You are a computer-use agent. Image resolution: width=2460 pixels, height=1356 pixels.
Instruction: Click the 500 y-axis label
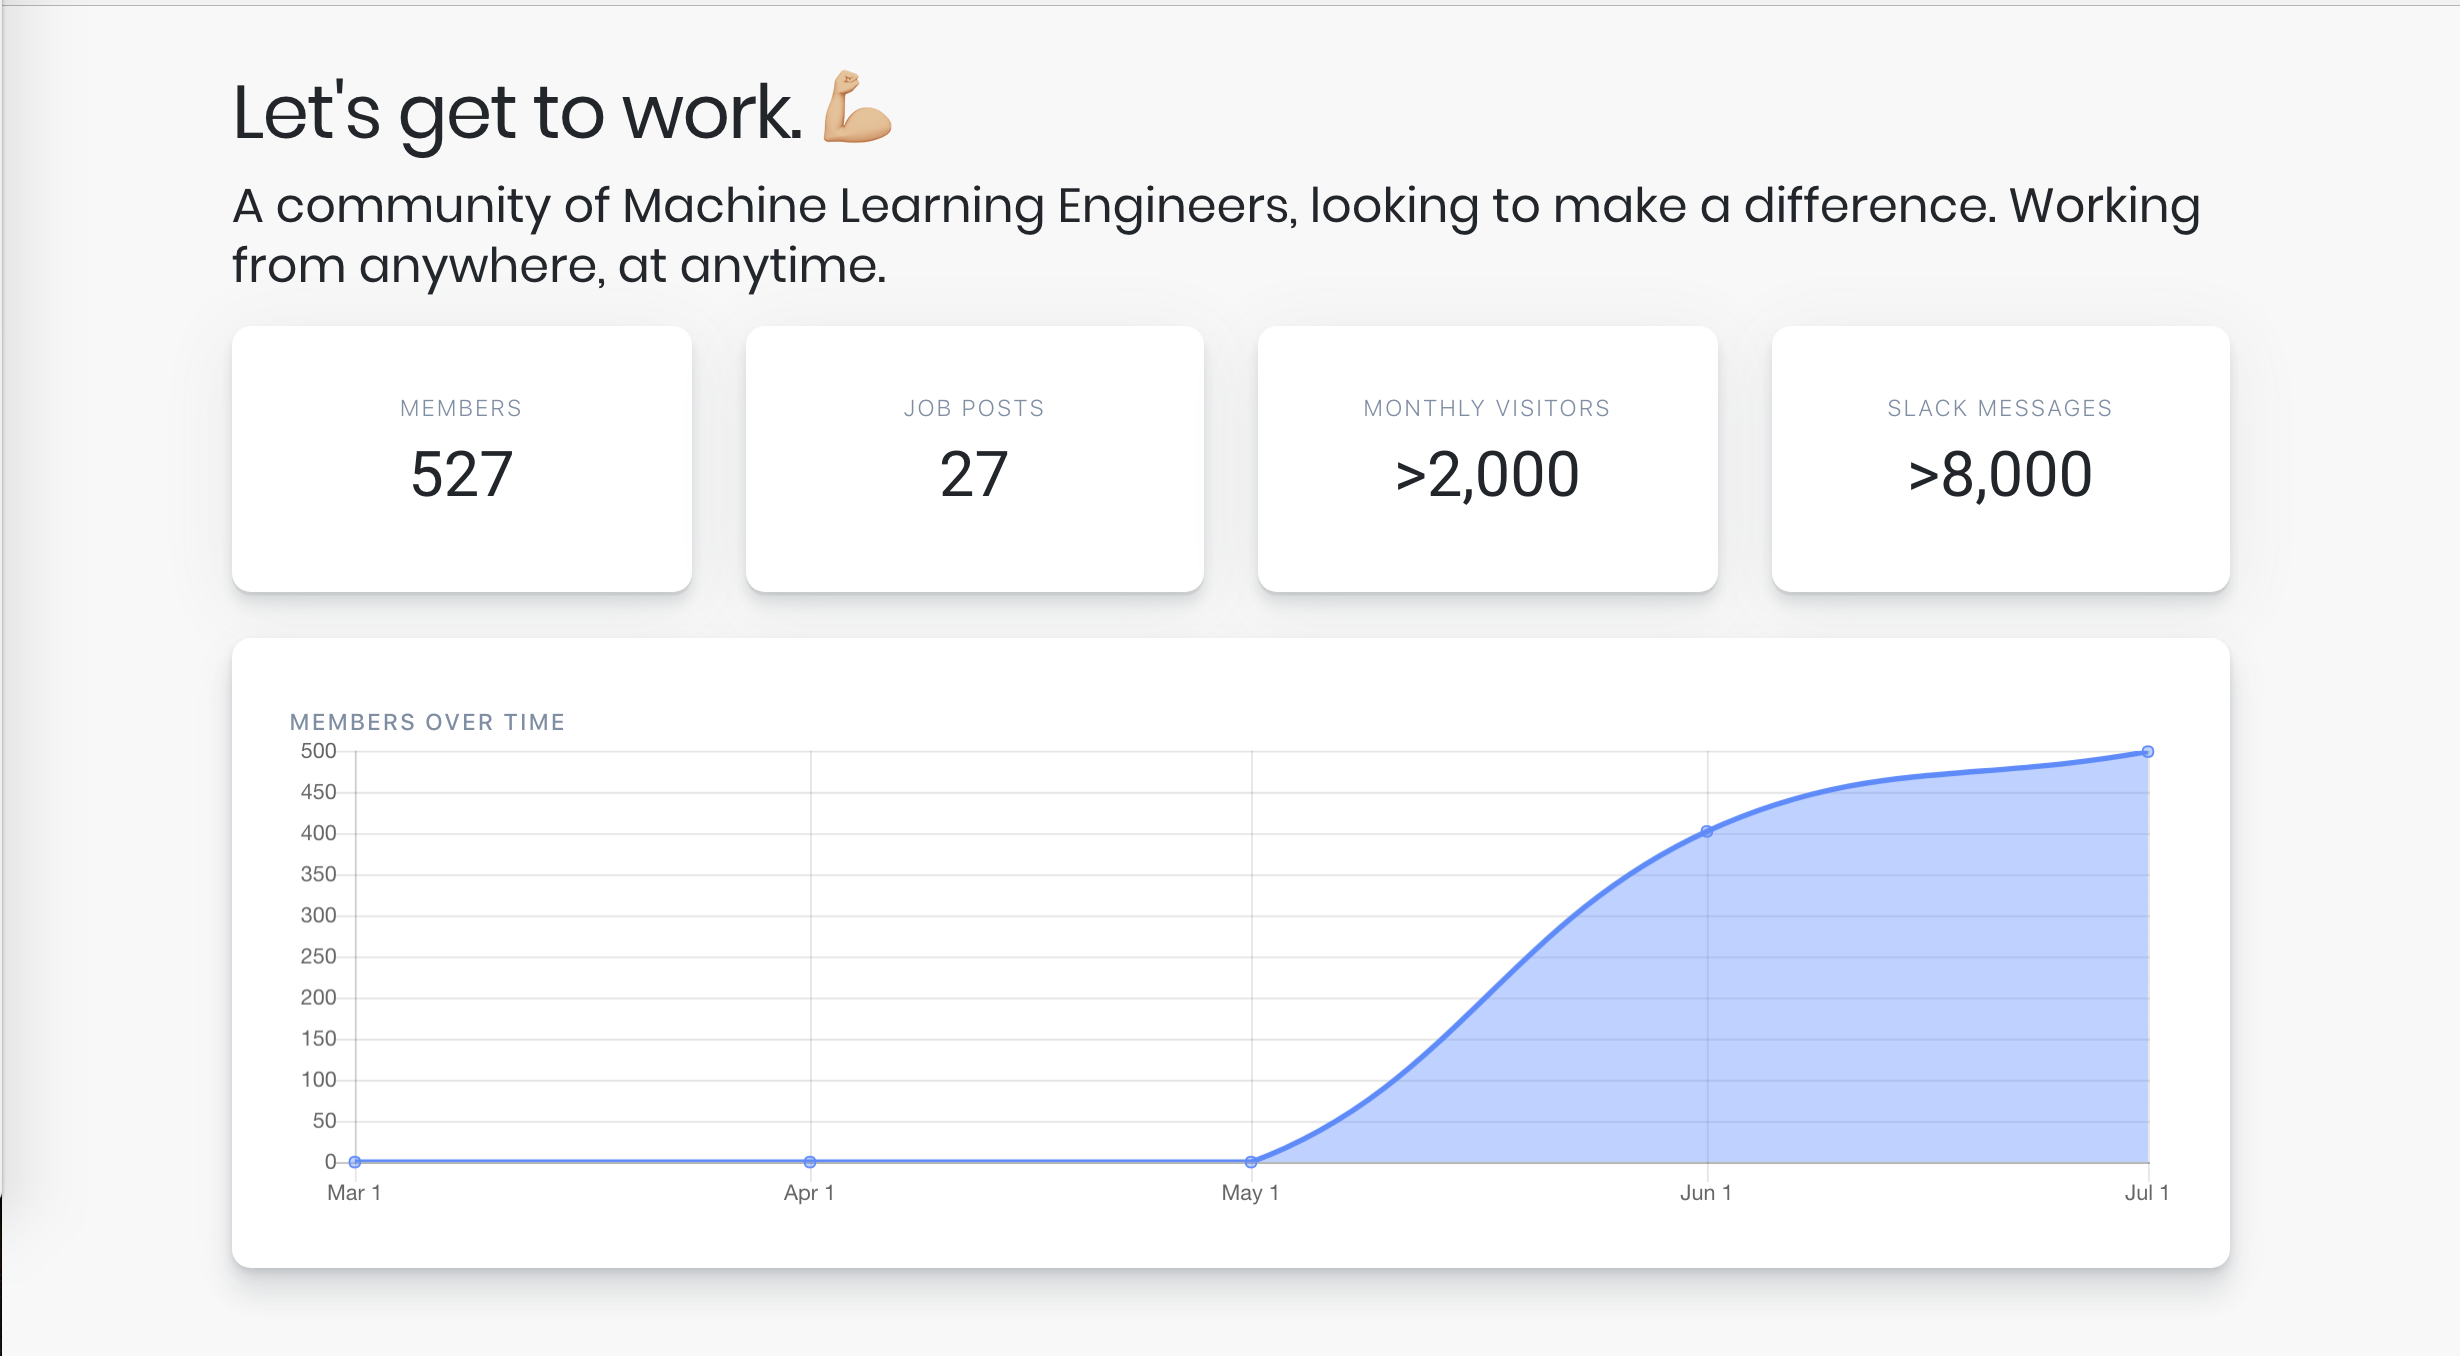tap(318, 751)
